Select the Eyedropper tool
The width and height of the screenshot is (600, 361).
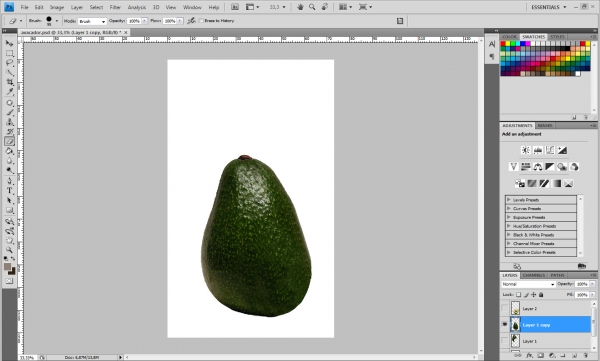9,92
